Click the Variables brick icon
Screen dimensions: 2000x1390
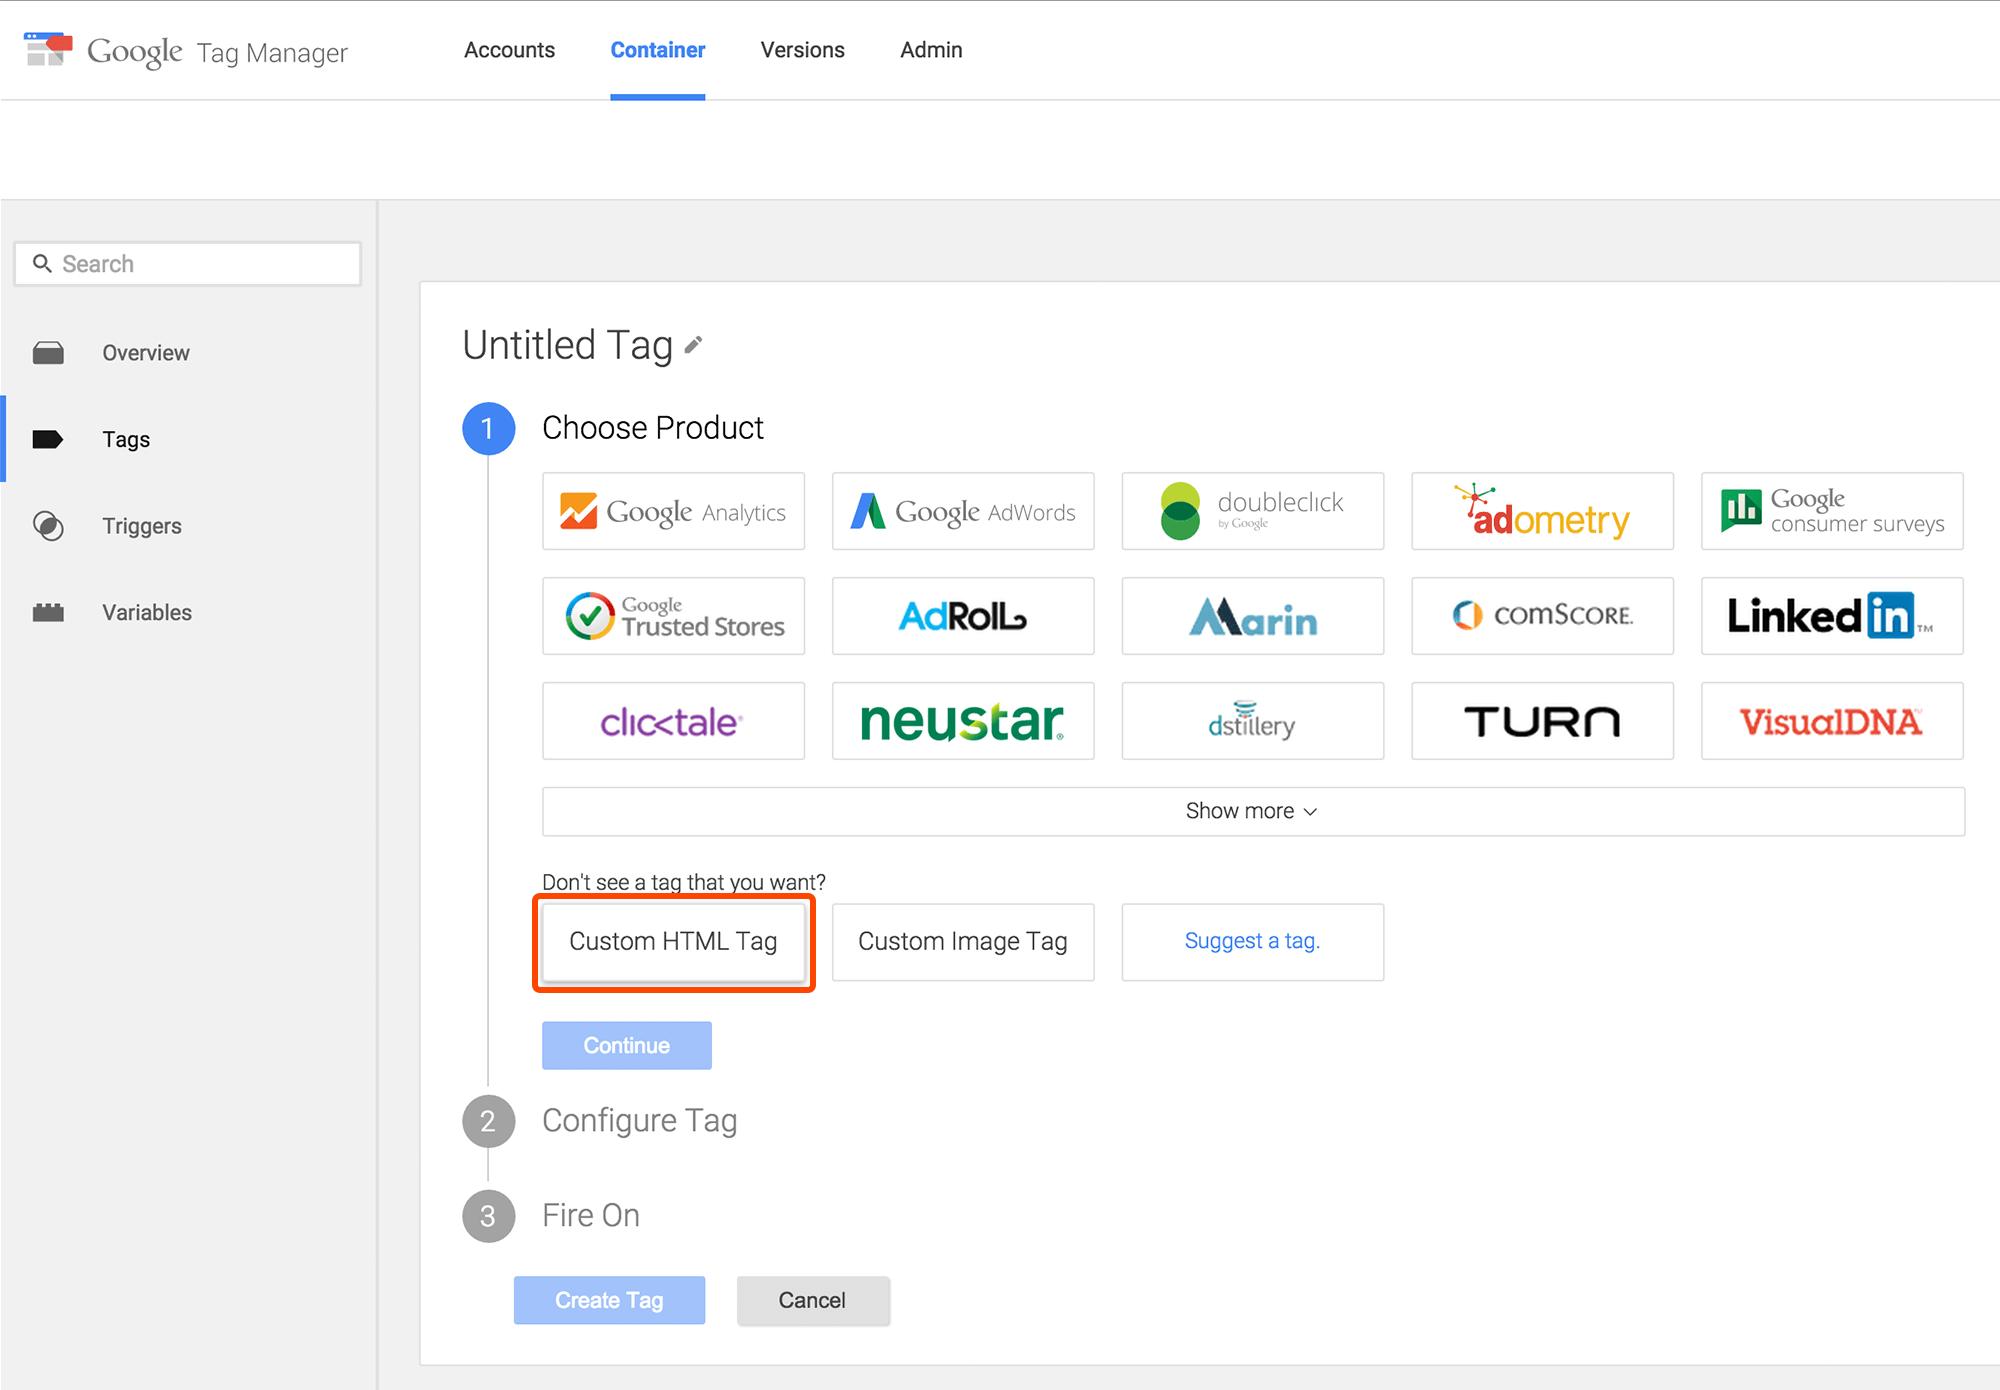pos(48,612)
